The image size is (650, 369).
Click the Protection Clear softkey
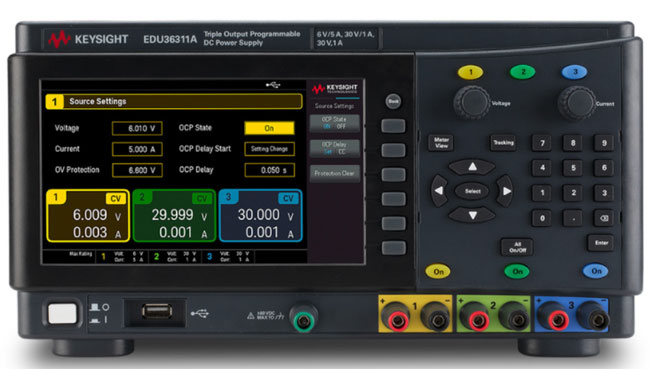[335, 173]
